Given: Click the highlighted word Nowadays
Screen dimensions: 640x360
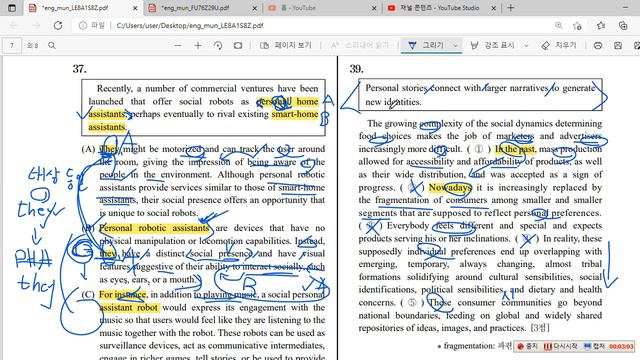Looking at the screenshot, I should 450,187.
